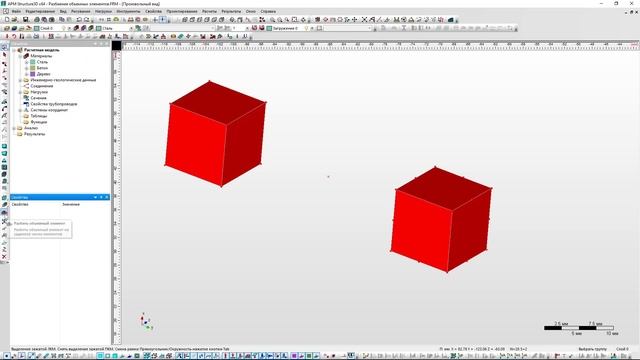Select the arrow selection tool in left toolbar
Viewport: 640px width, 360px height.
[x=4, y=55]
